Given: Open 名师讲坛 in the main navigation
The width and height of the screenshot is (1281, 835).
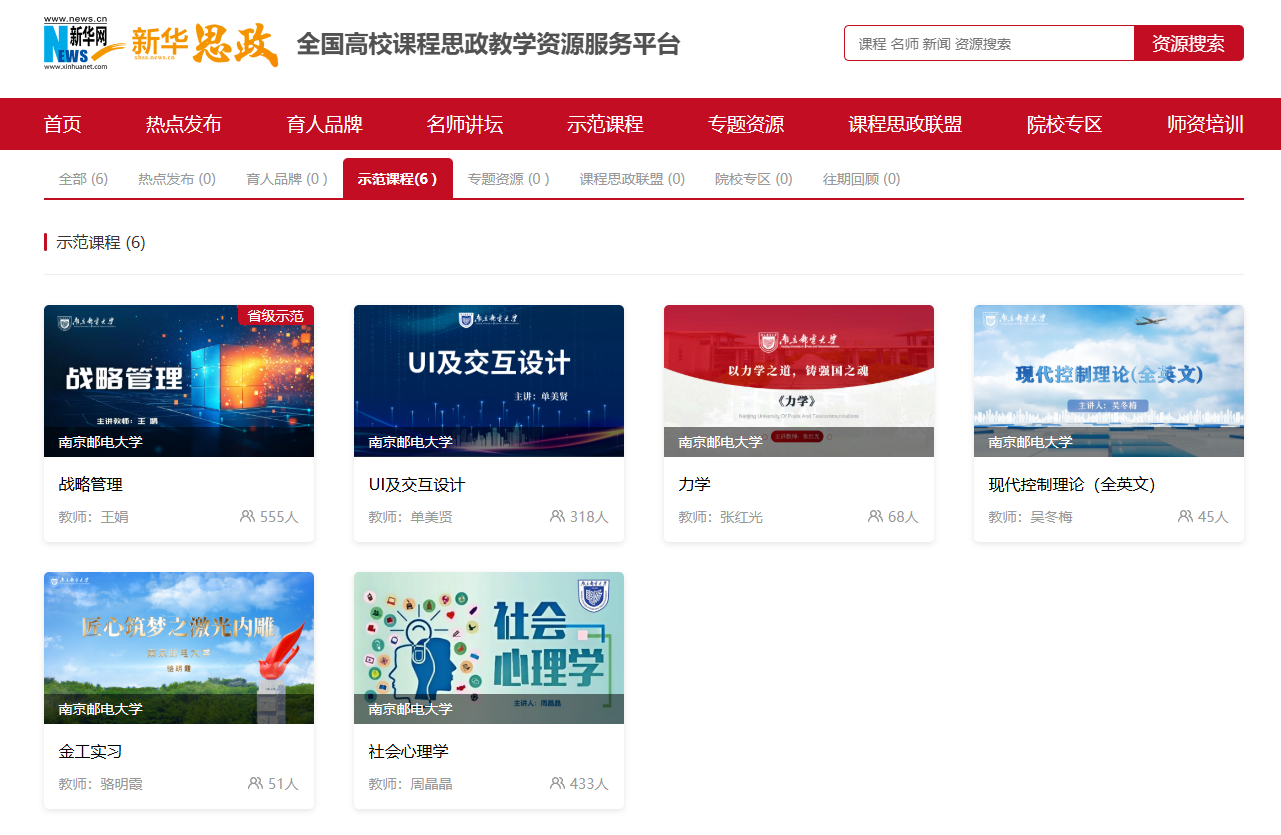Looking at the screenshot, I should click(464, 124).
